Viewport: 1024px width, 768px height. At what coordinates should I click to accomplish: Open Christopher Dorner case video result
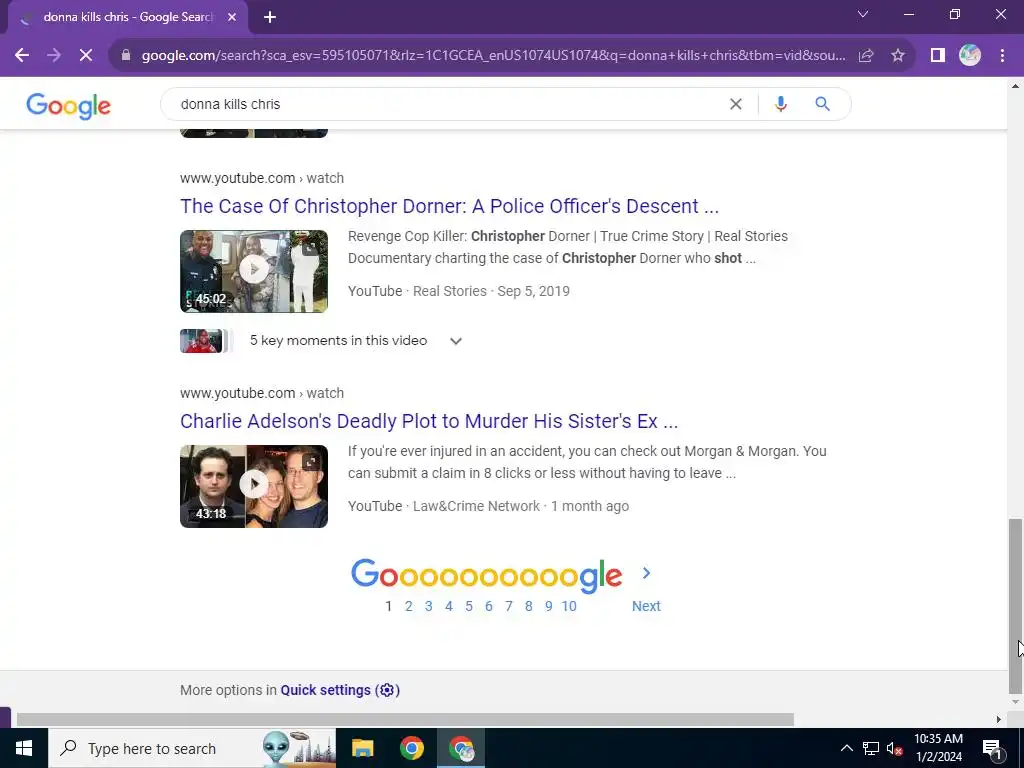[449, 206]
